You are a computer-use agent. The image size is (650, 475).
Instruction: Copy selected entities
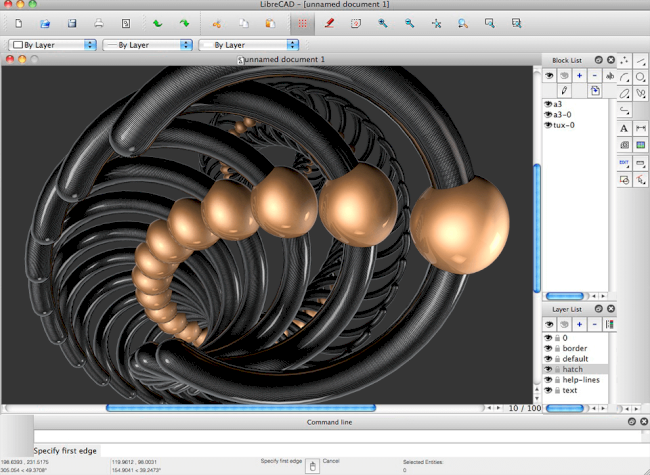click(x=244, y=23)
